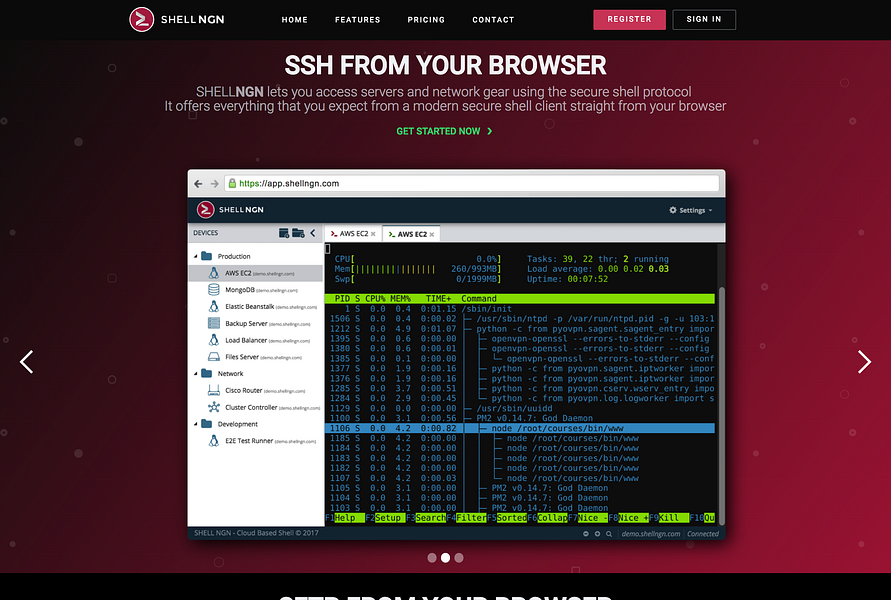This screenshot has width=891, height=600.
Task: Click the app.shellngn.com address field
Action: tap(472, 184)
